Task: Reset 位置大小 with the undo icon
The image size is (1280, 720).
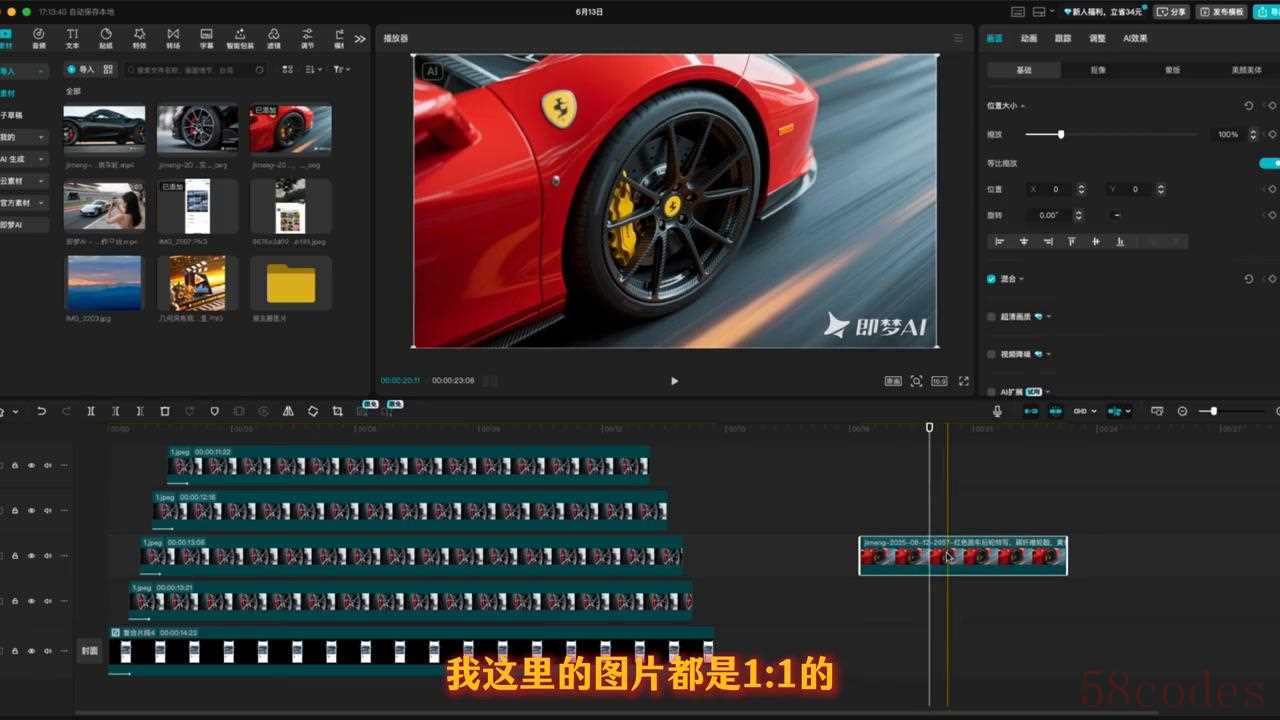Action: [x=1248, y=105]
